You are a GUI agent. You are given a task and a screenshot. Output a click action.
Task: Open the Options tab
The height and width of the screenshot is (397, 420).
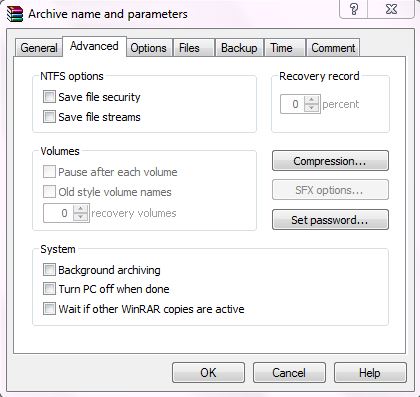149,48
